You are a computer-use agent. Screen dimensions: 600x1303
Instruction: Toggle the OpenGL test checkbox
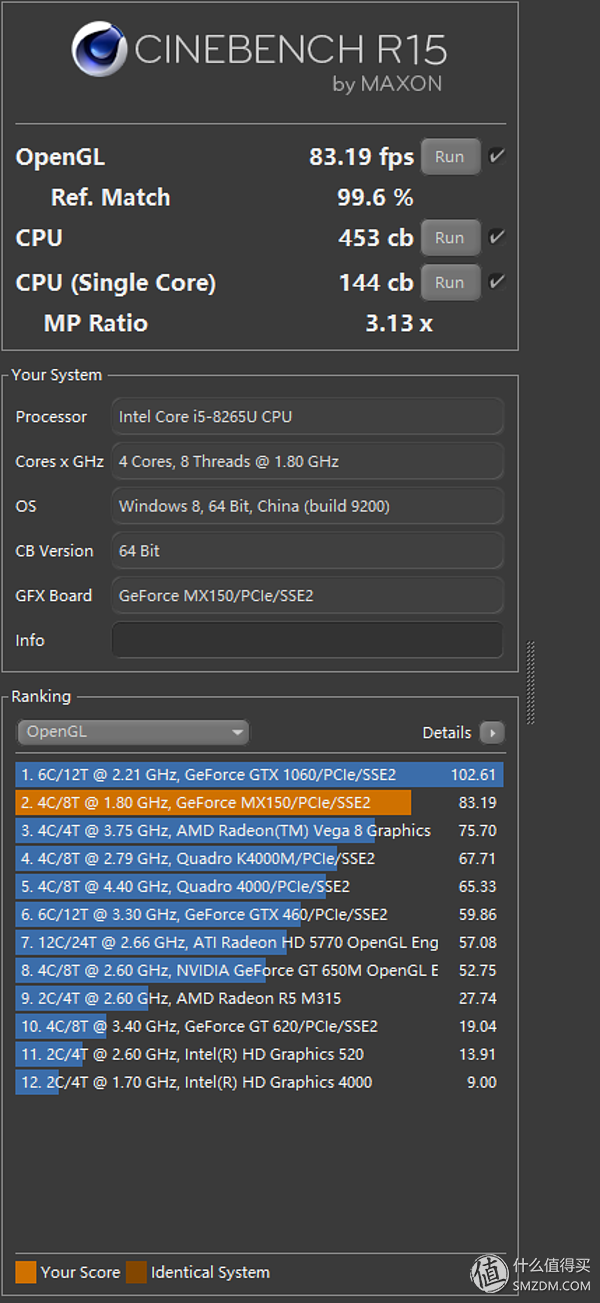pos(496,156)
